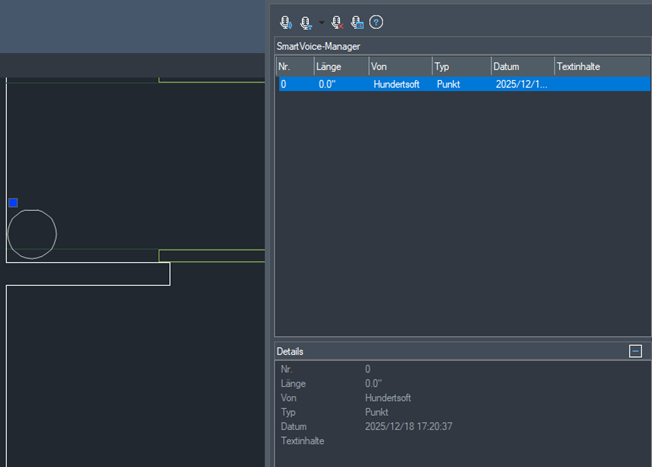This screenshot has height=467, width=652.
Task: Open SmartVoice help question mark icon
Action: (x=377, y=22)
